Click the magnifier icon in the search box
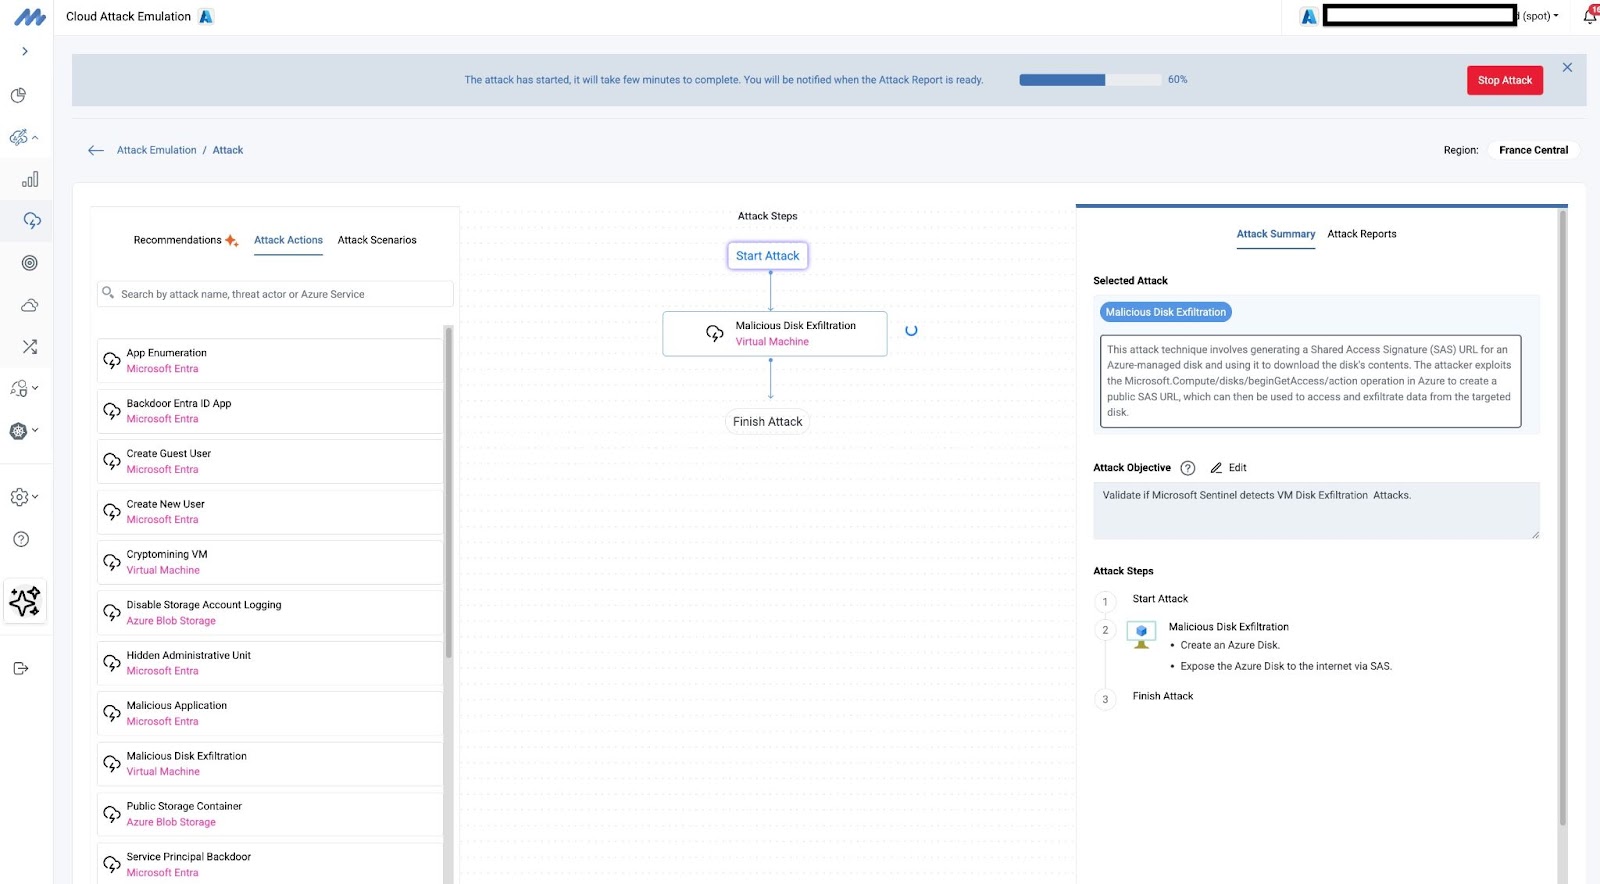 [x=108, y=293]
